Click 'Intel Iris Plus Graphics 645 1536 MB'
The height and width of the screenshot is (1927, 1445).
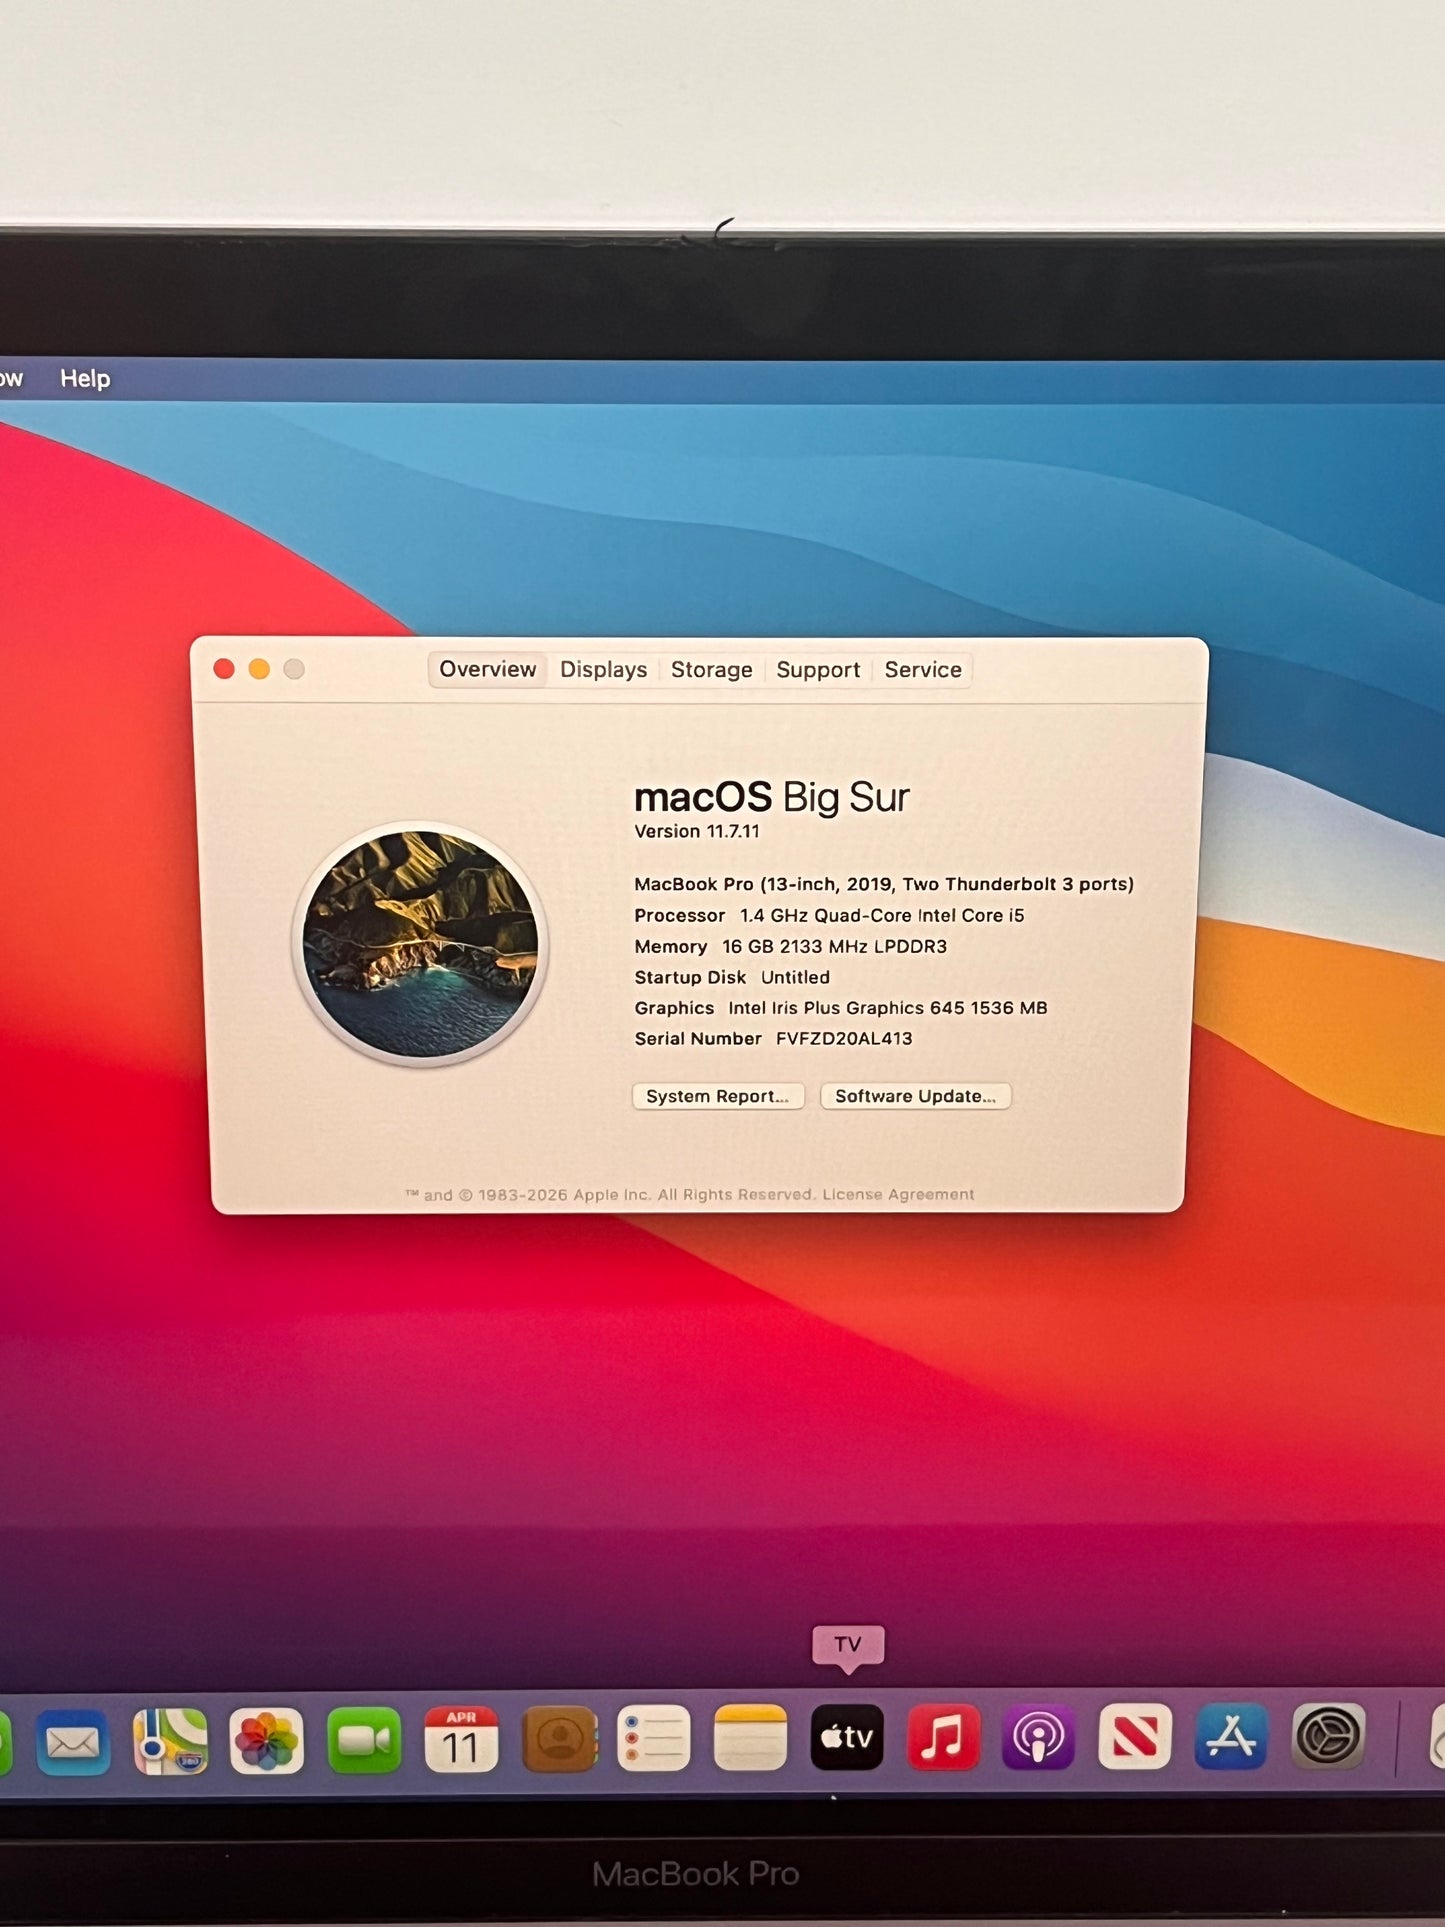coord(888,1008)
